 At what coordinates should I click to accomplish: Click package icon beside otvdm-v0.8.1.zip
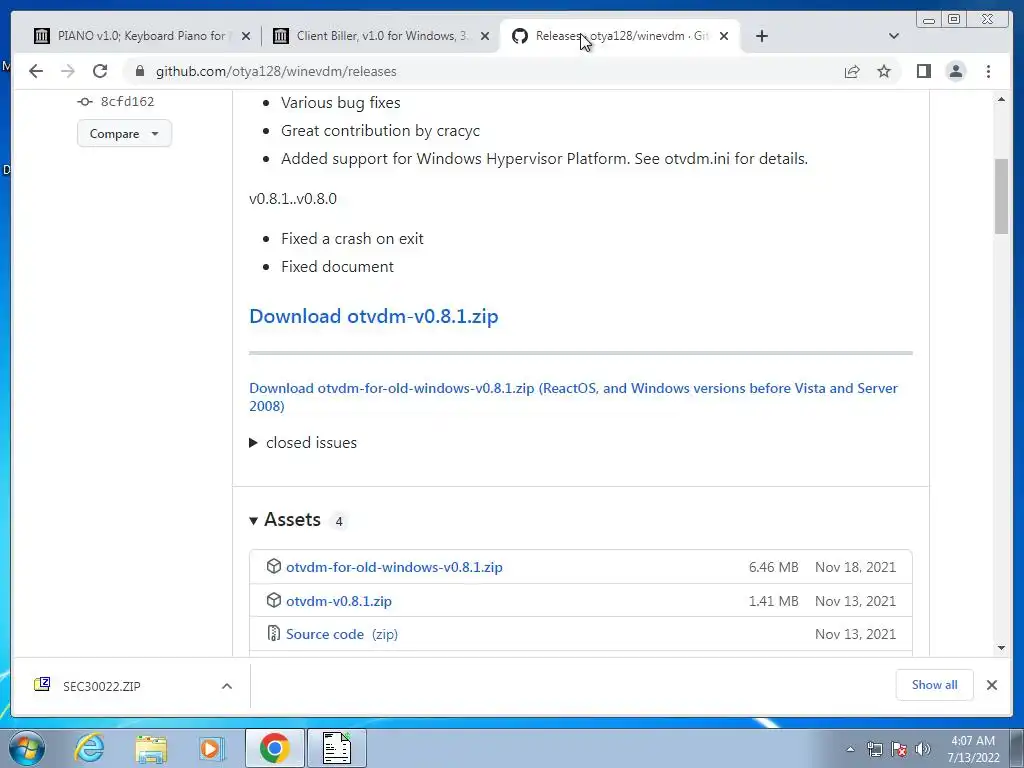[274, 600]
